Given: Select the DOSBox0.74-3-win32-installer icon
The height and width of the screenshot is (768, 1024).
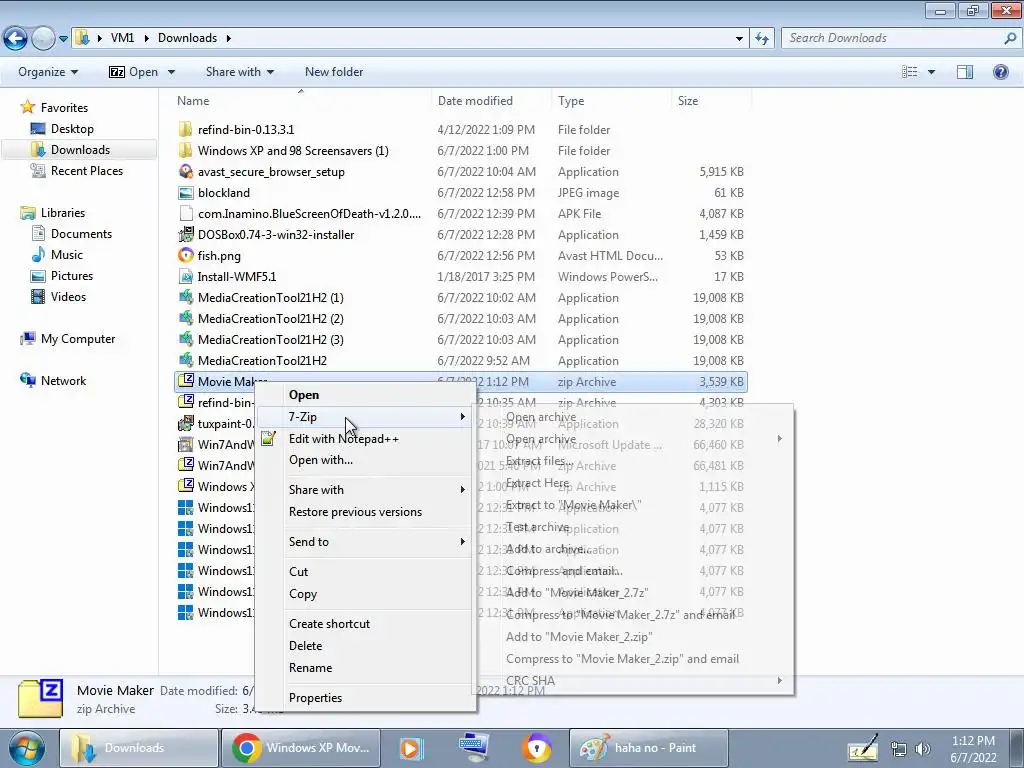Looking at the screenshot, I should (185, 234).
